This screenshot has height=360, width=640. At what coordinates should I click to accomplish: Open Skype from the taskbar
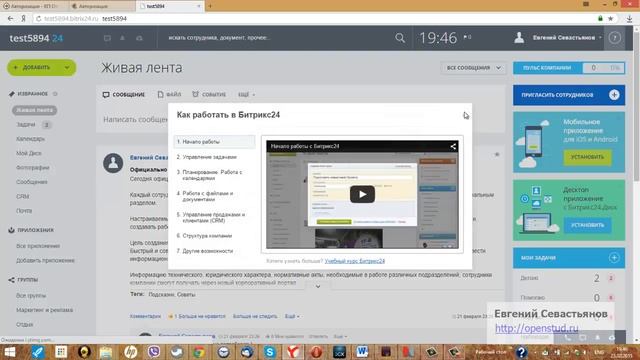[x=269, y=352]
